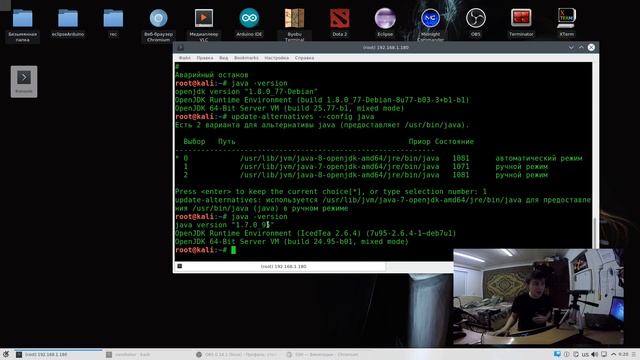
Task: Open the Chromium web browser desktop icon
Action: [158, 24]
